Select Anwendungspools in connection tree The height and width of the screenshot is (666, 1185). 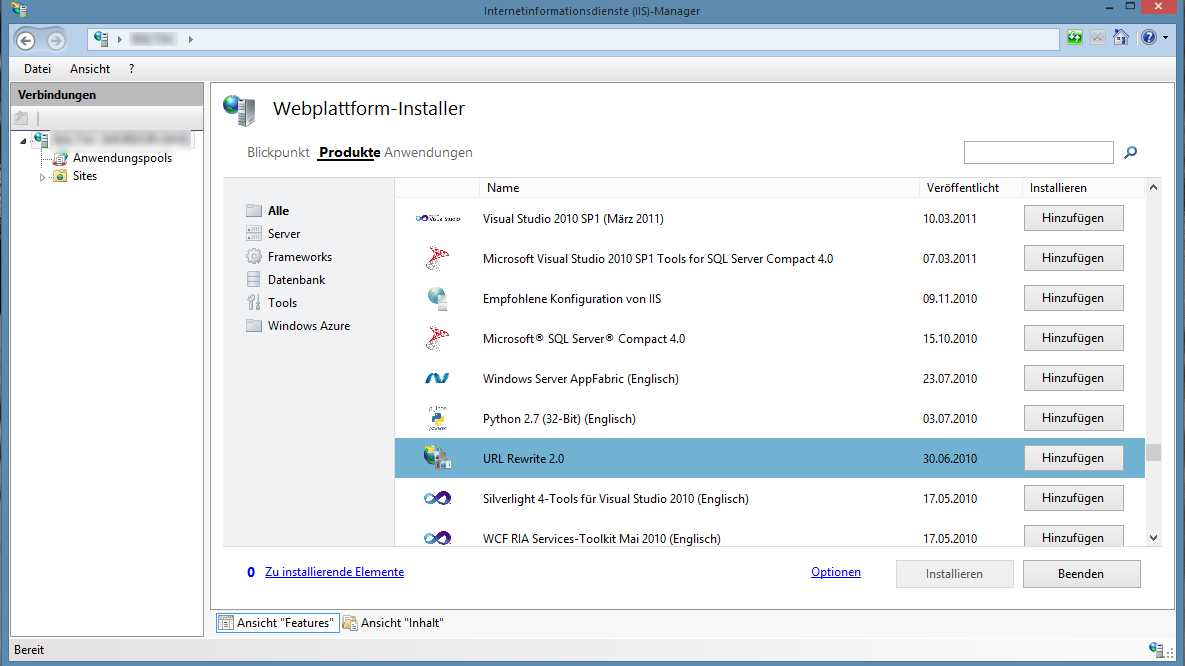[x=122, y=158]
